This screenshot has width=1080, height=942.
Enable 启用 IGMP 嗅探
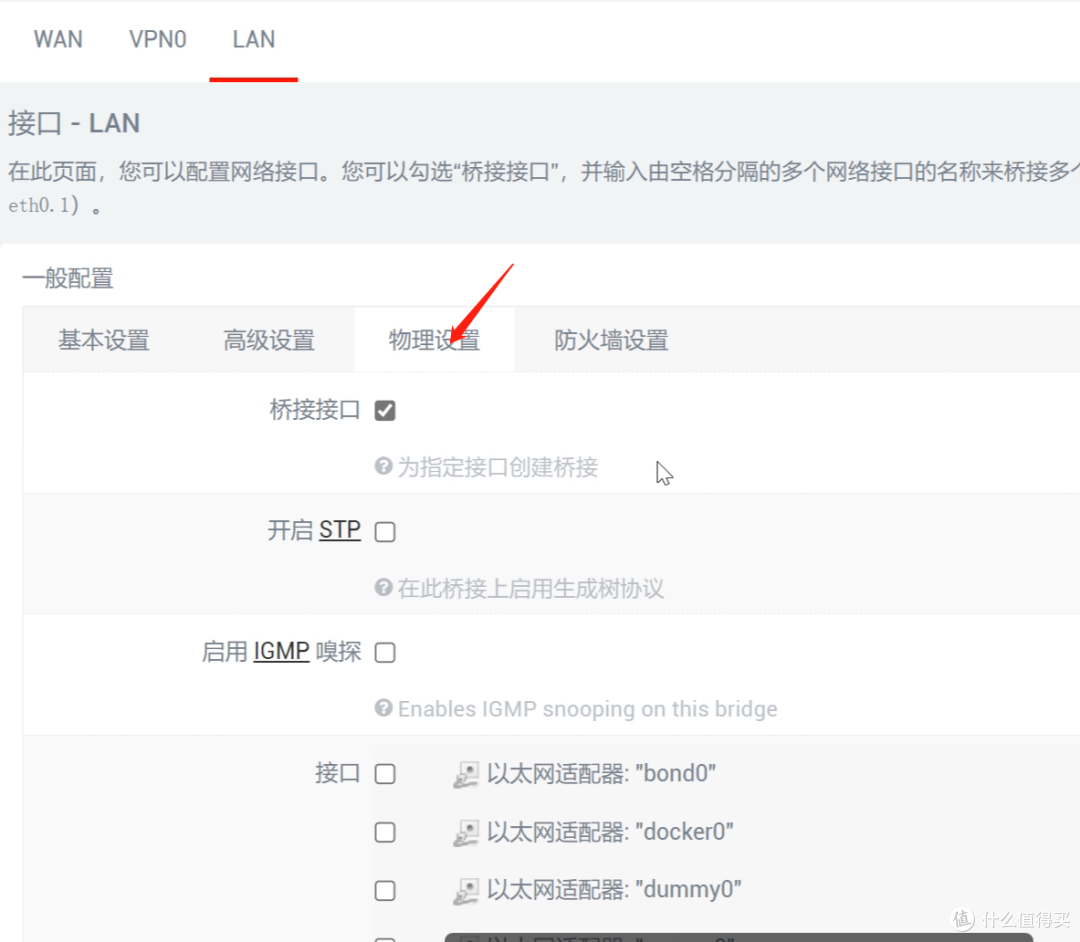(x=385, y=652)
